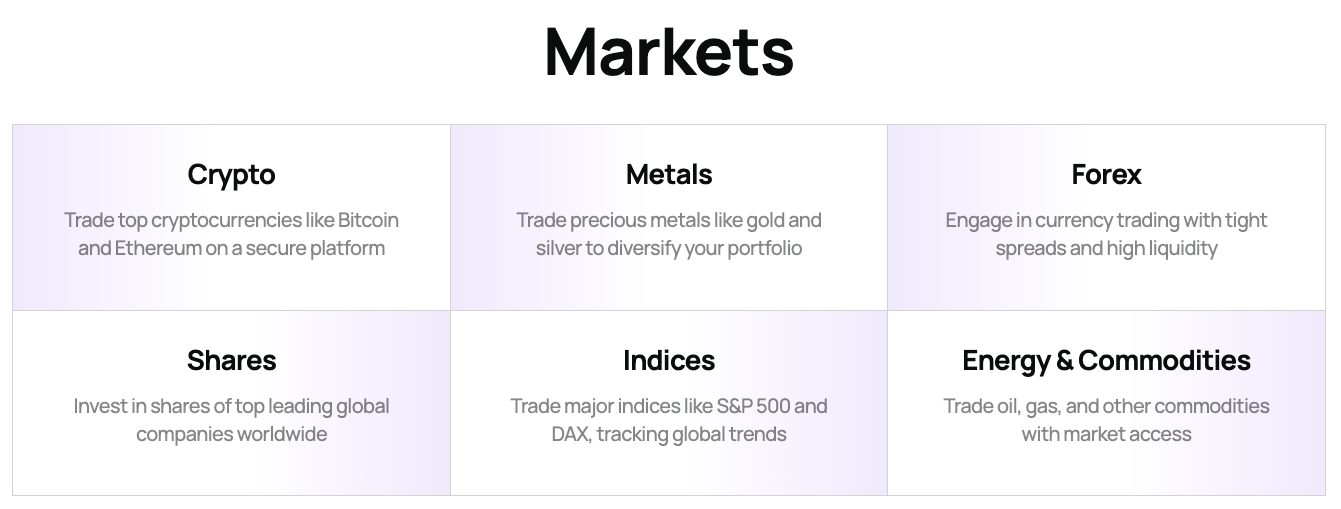
Task: Click the DAX text in Indices card
Action: click(568, 434)
